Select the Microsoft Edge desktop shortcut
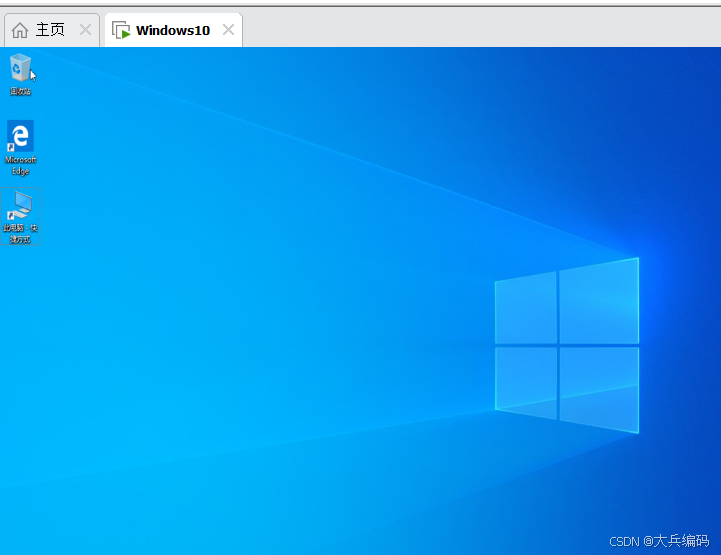Image resolution: width=721 pixels, height=555 pixels. tap(20, 148)
